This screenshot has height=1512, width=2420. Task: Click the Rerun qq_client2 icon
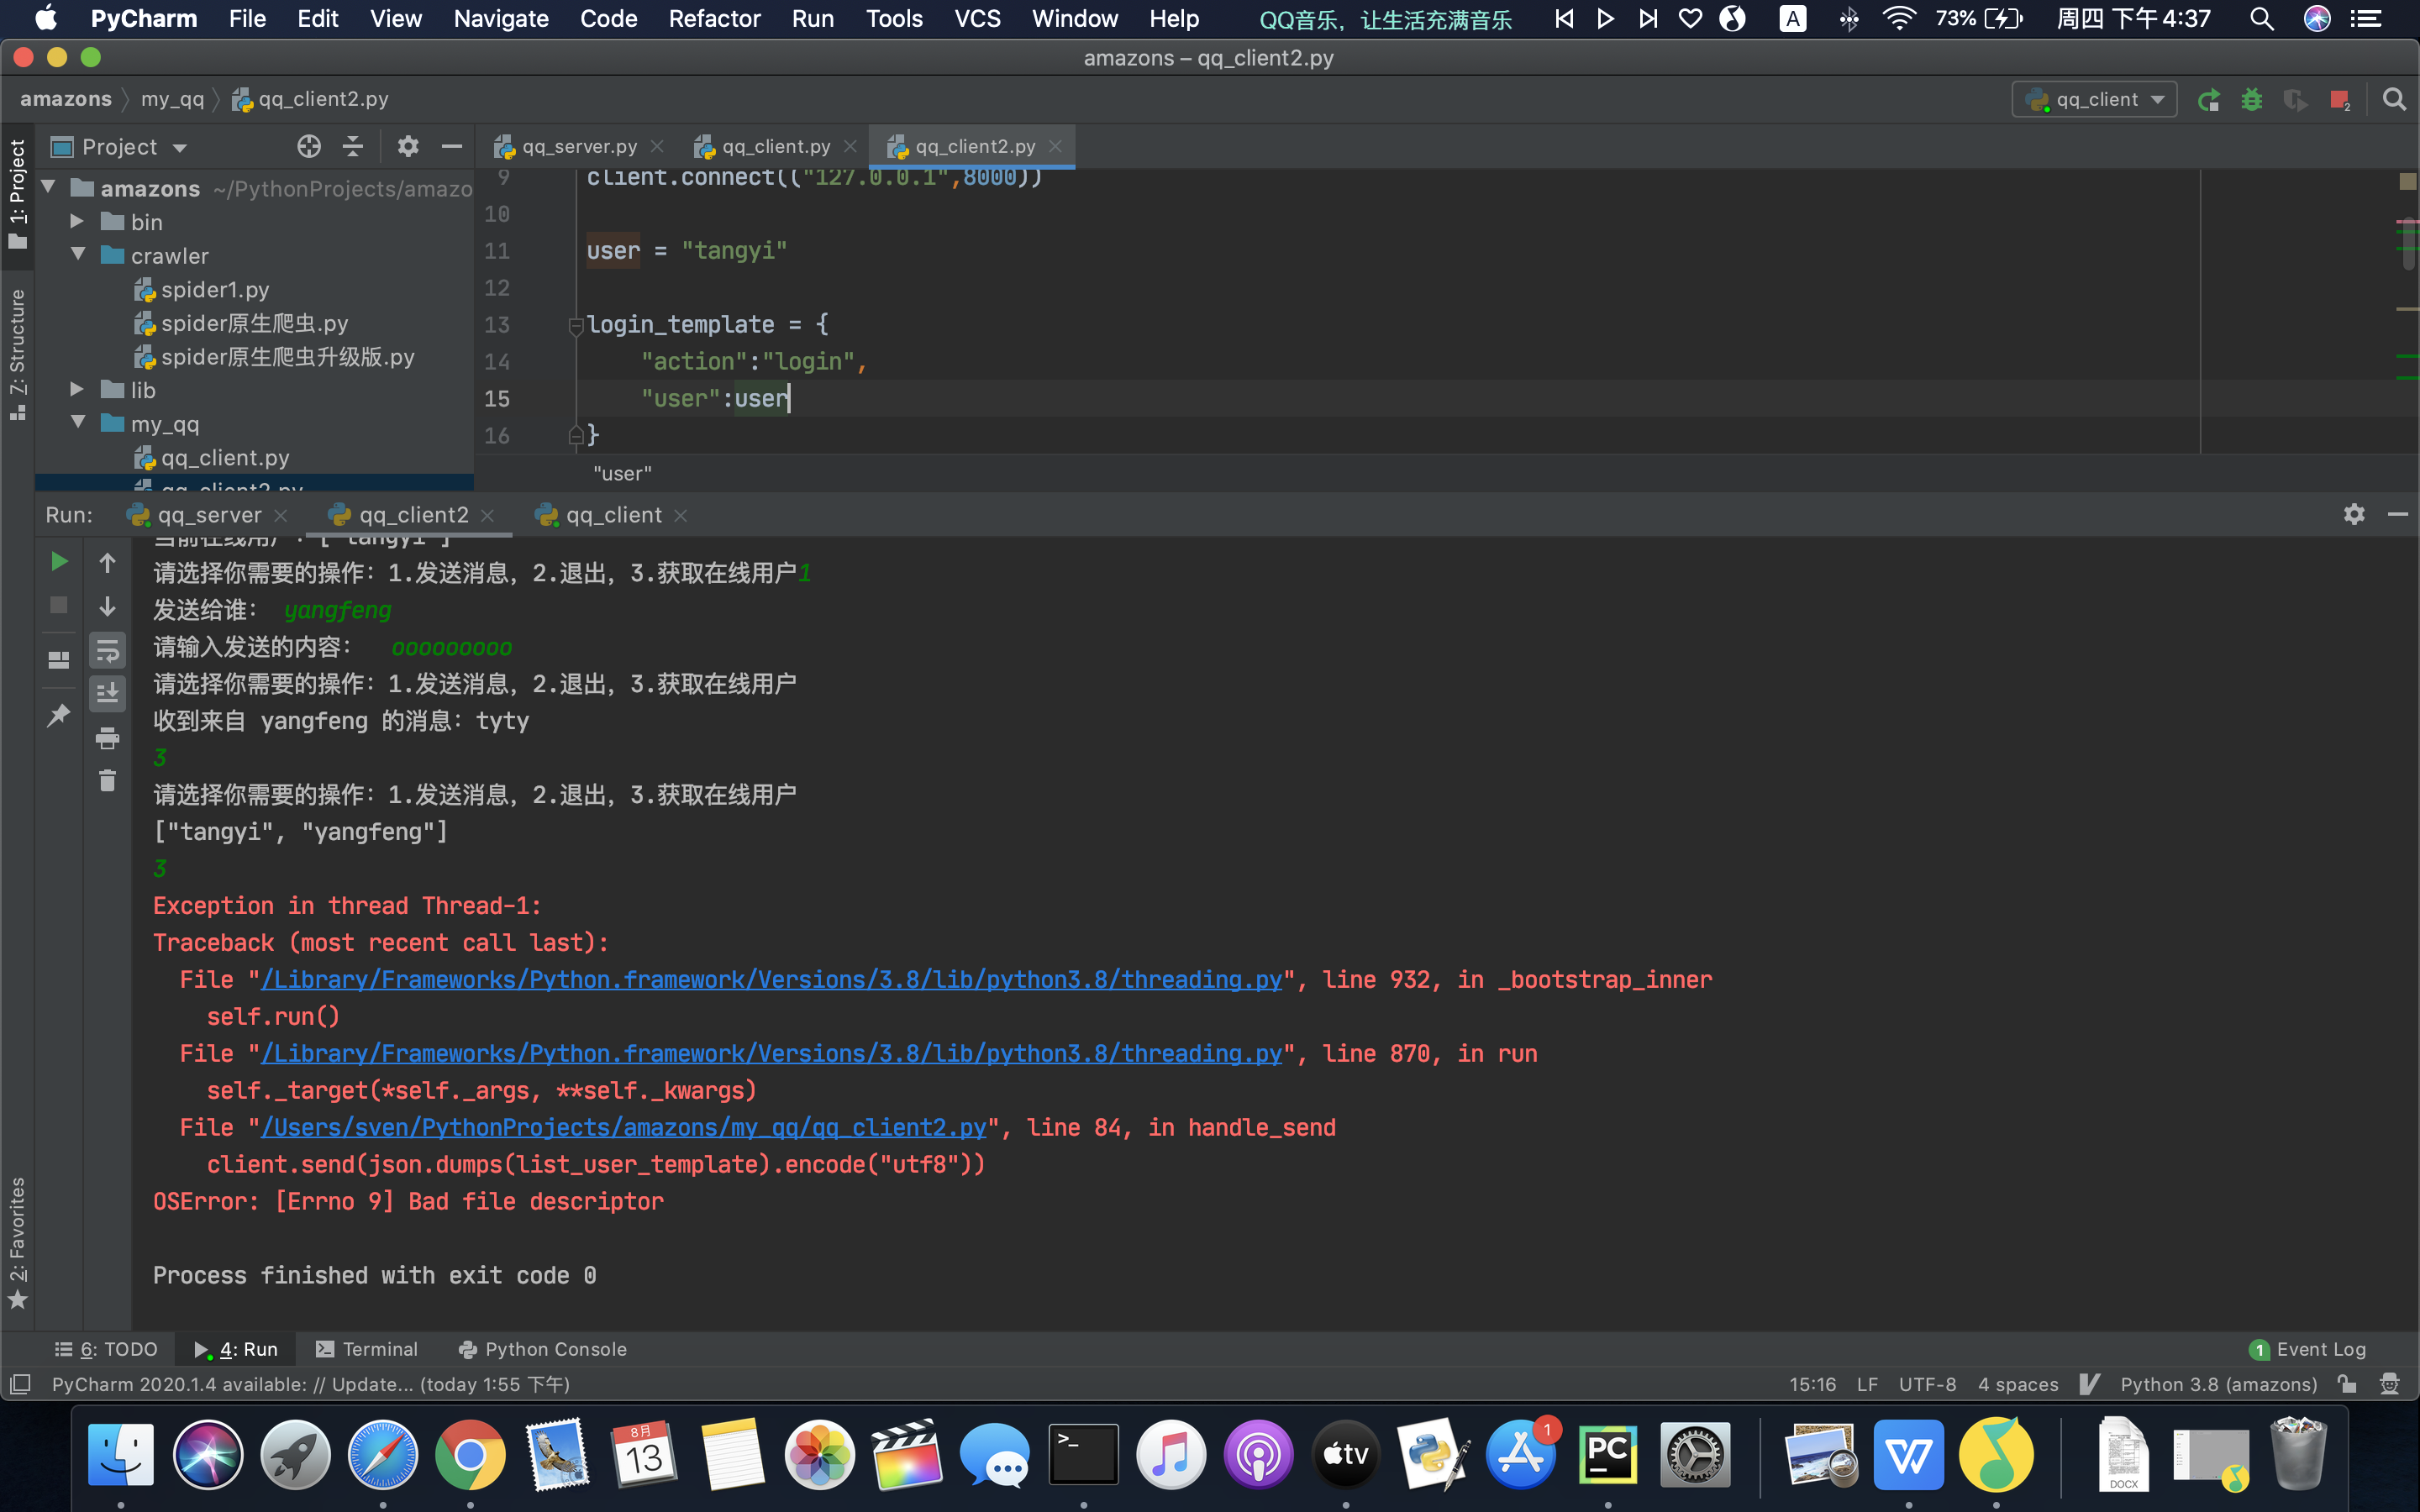click(x=57, y=561)
